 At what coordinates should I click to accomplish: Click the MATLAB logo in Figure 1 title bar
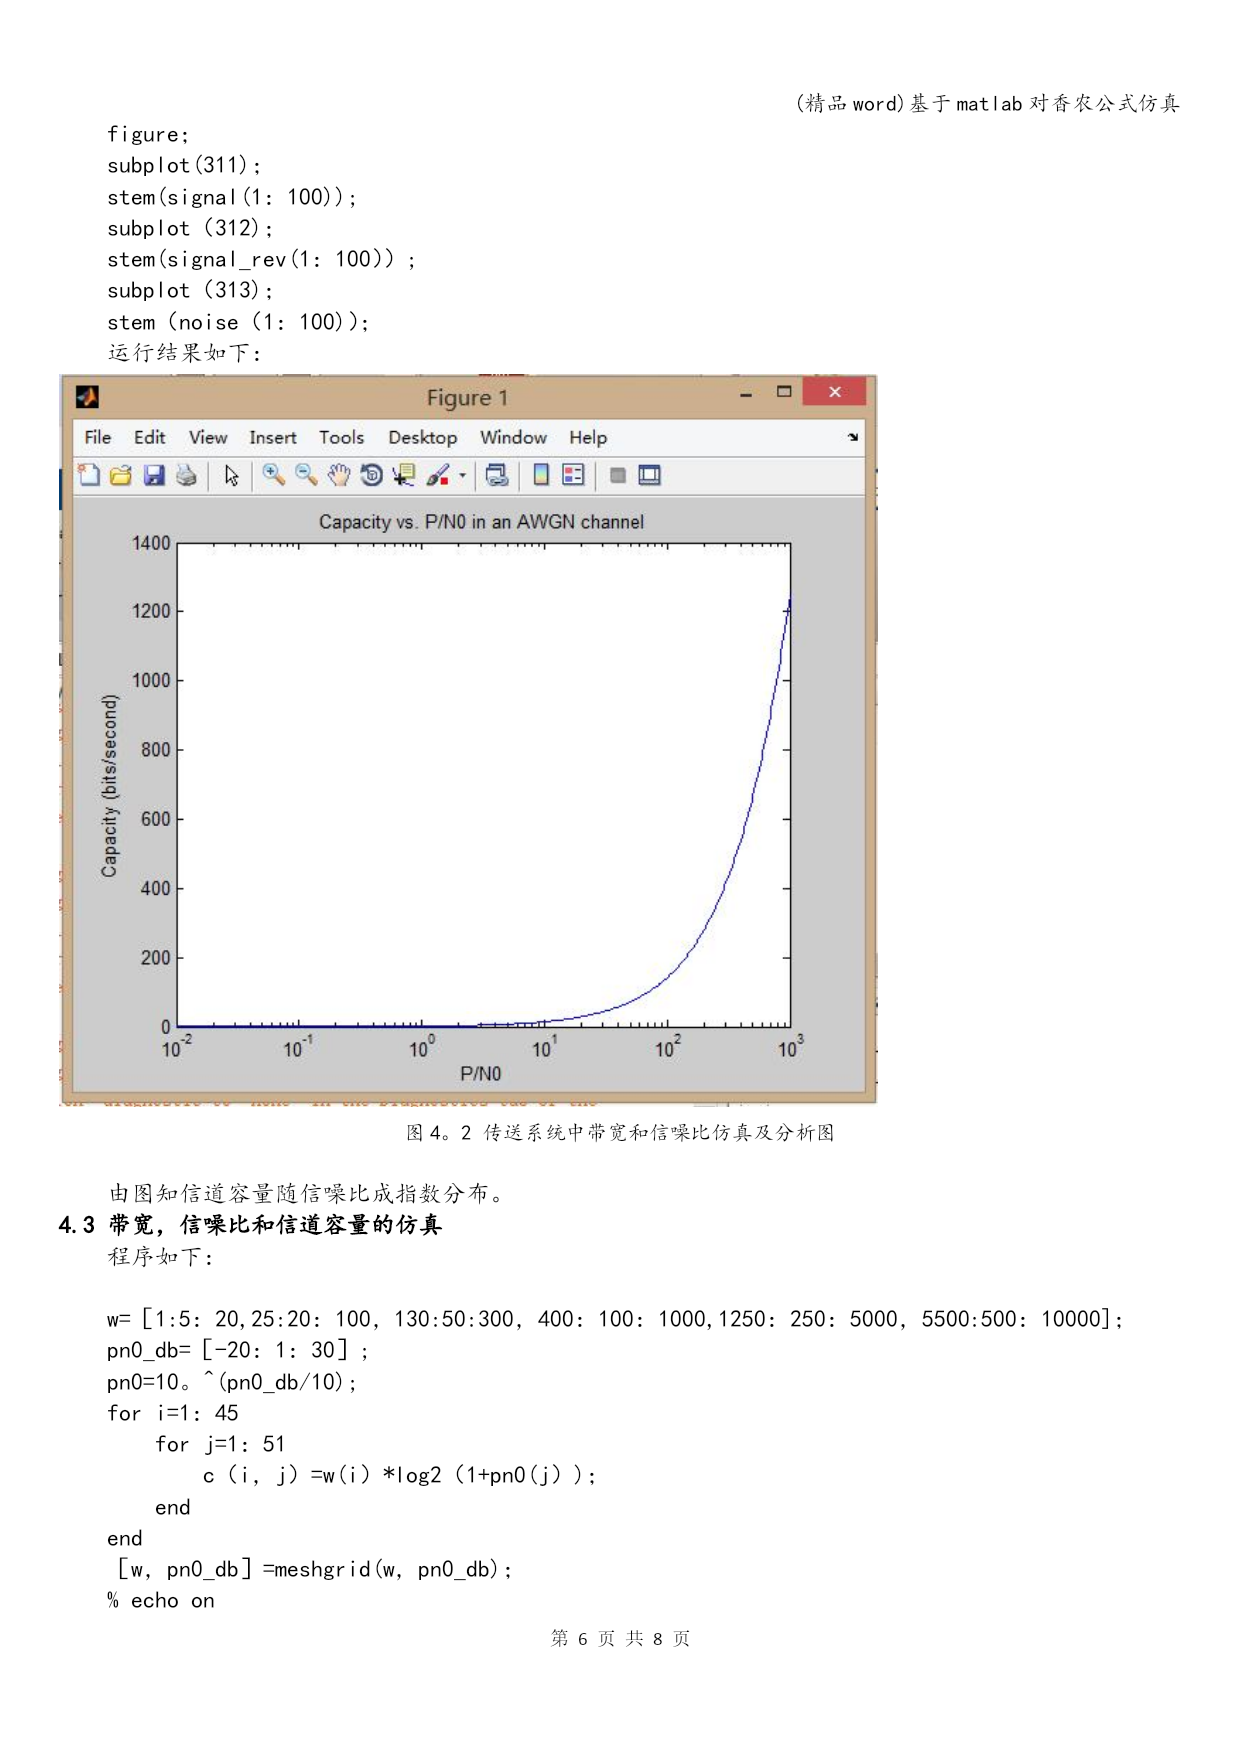click(x=87, y=397)
